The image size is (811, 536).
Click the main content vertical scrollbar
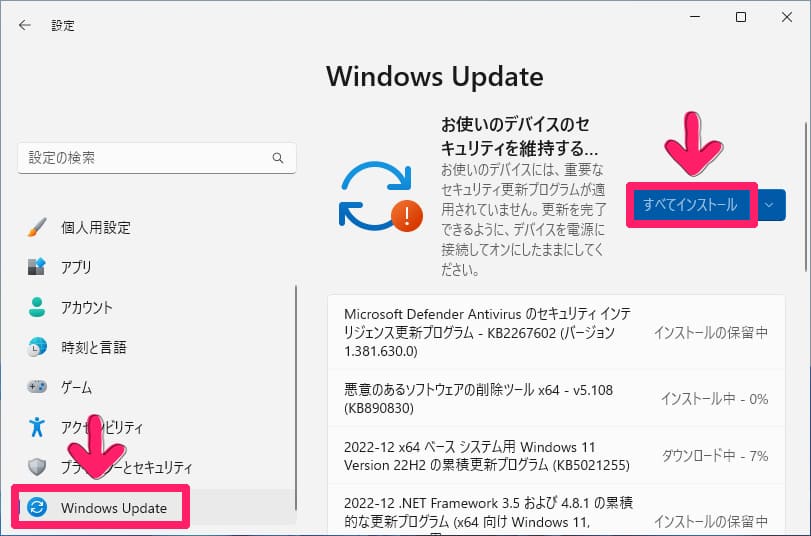point(805,197)
